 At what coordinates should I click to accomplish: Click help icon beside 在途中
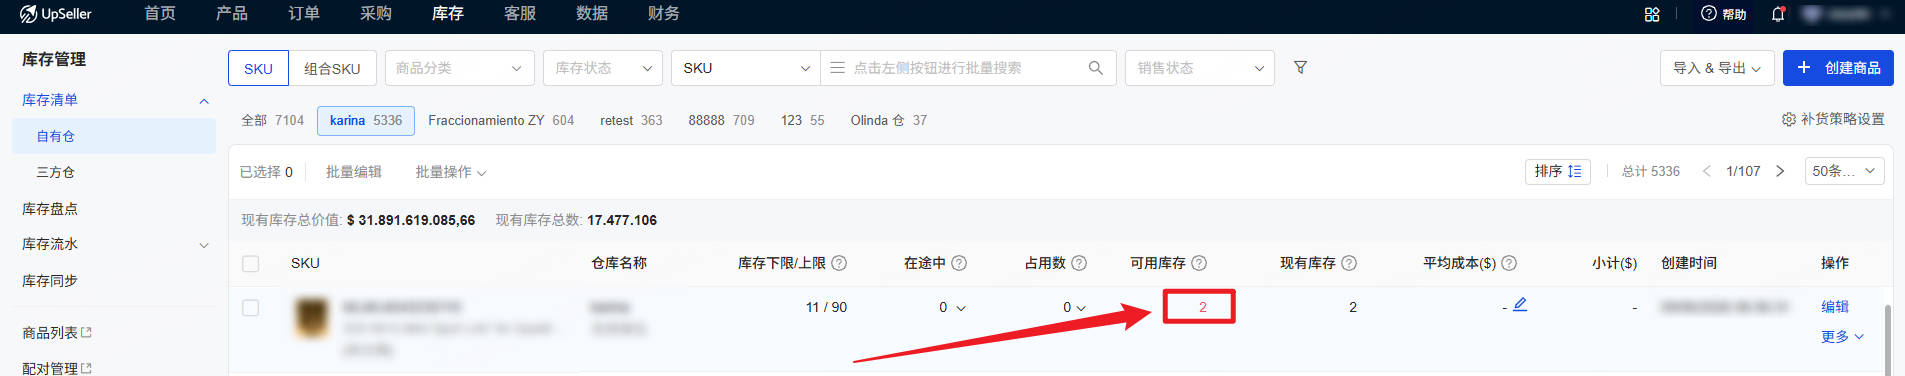pyautogui.click(x=959, y=263)
